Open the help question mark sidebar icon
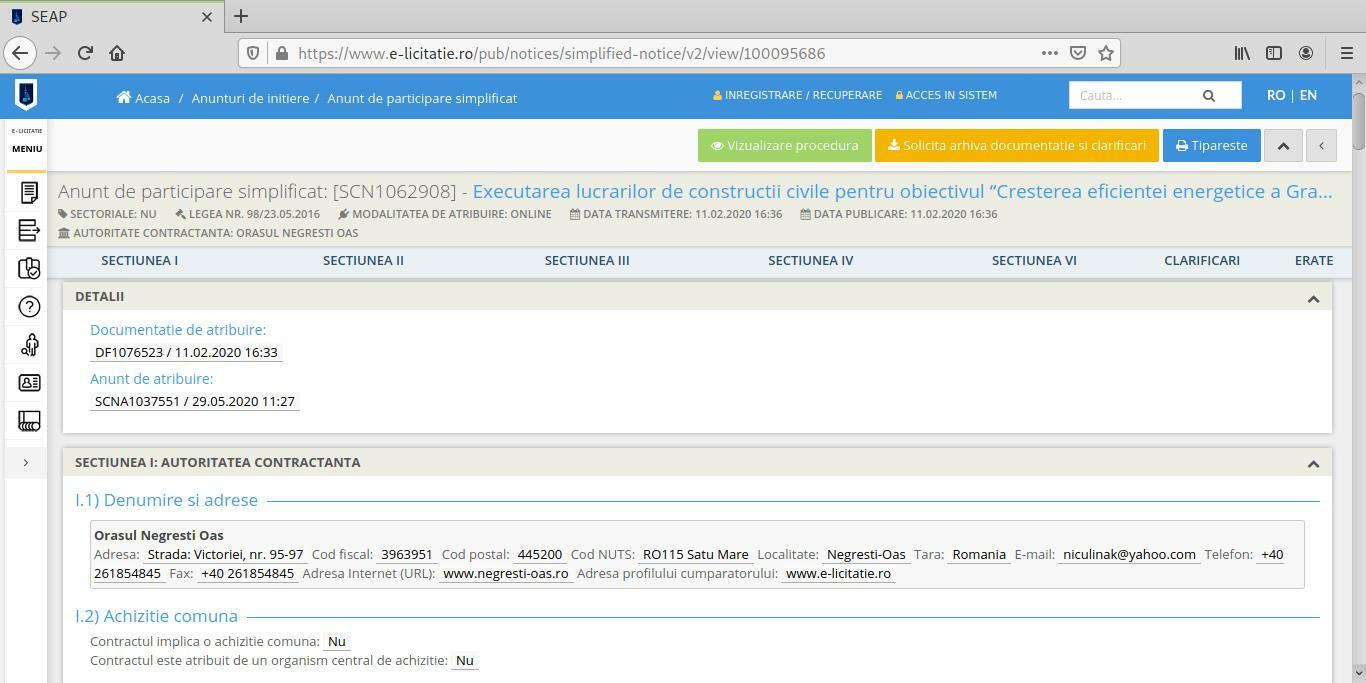This screenshot has height=683, width=1366. pyautogui.click(x=29, y=307)
